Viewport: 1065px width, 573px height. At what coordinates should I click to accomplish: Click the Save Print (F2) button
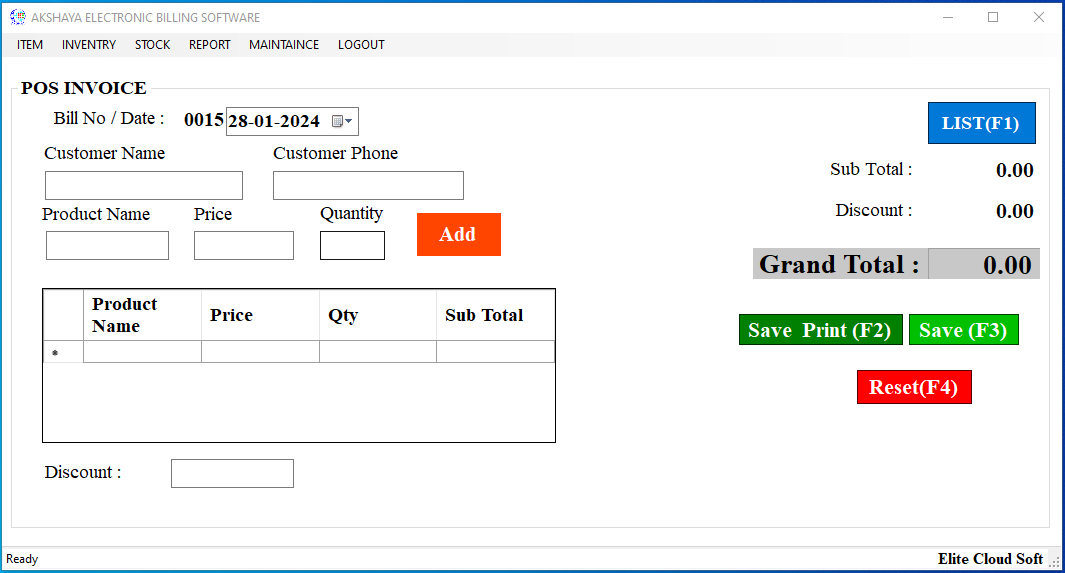click(820, 330)
